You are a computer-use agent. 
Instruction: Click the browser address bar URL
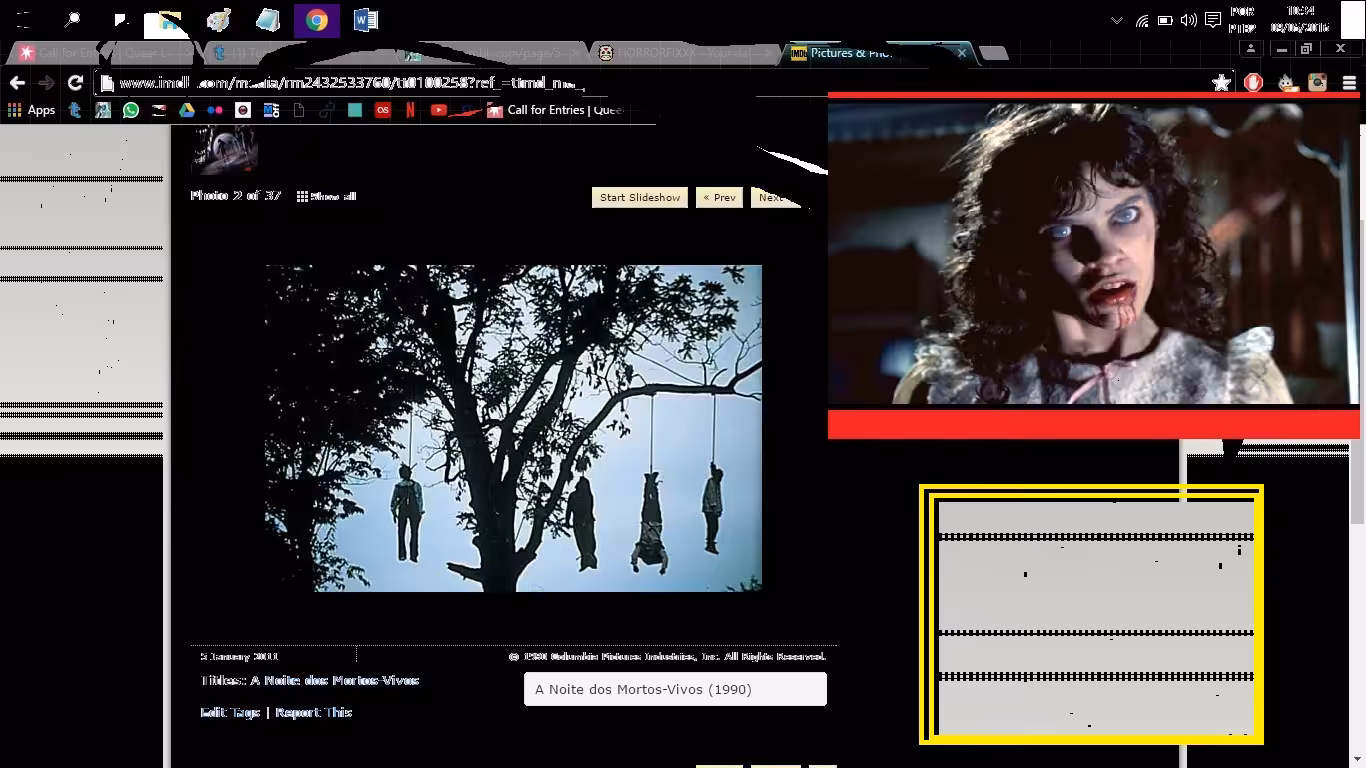coord(350,83)
